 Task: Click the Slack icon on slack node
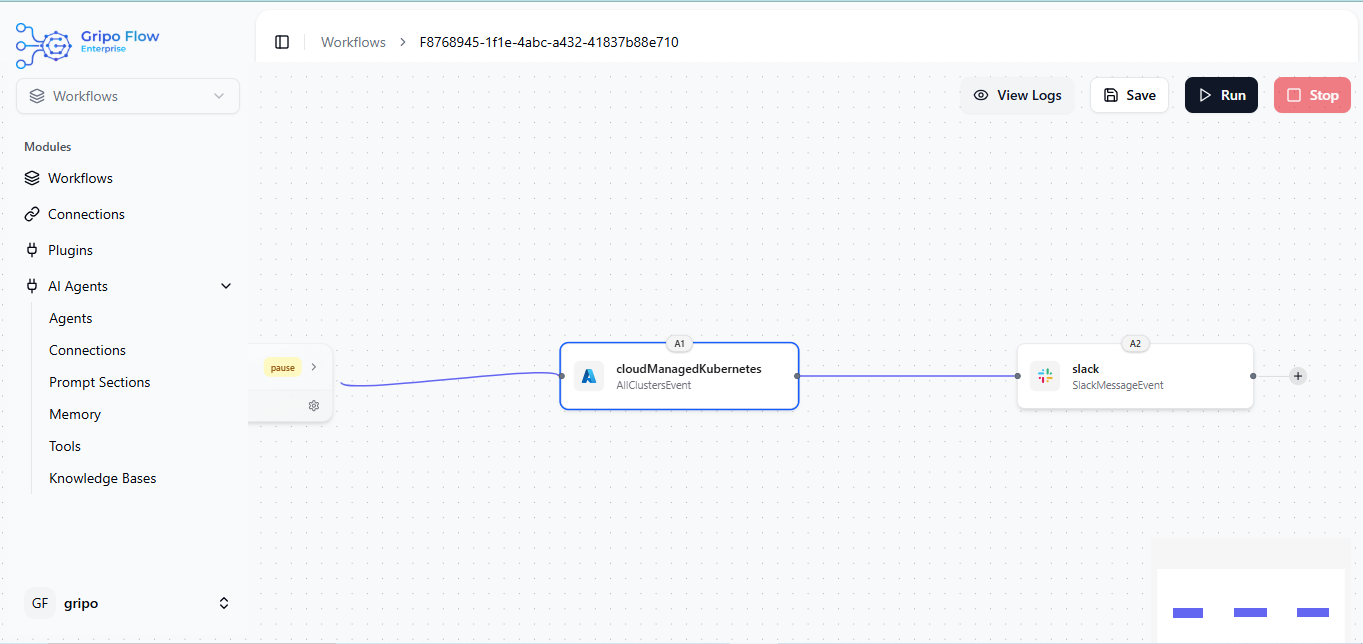point(1045,376)
